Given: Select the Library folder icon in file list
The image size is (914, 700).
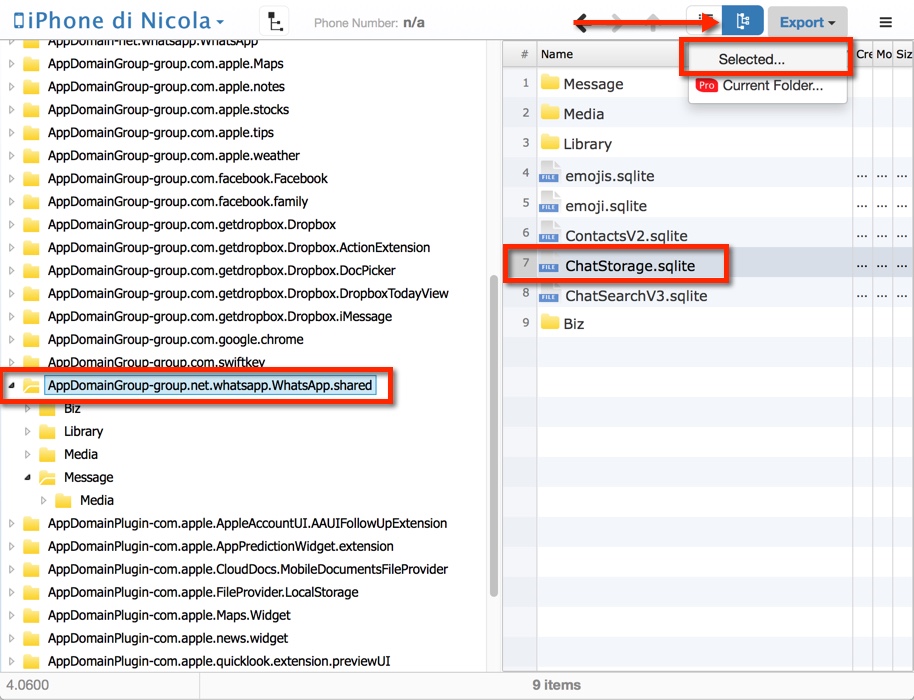Looking at the screenshot, I should (x=550, y=142).
